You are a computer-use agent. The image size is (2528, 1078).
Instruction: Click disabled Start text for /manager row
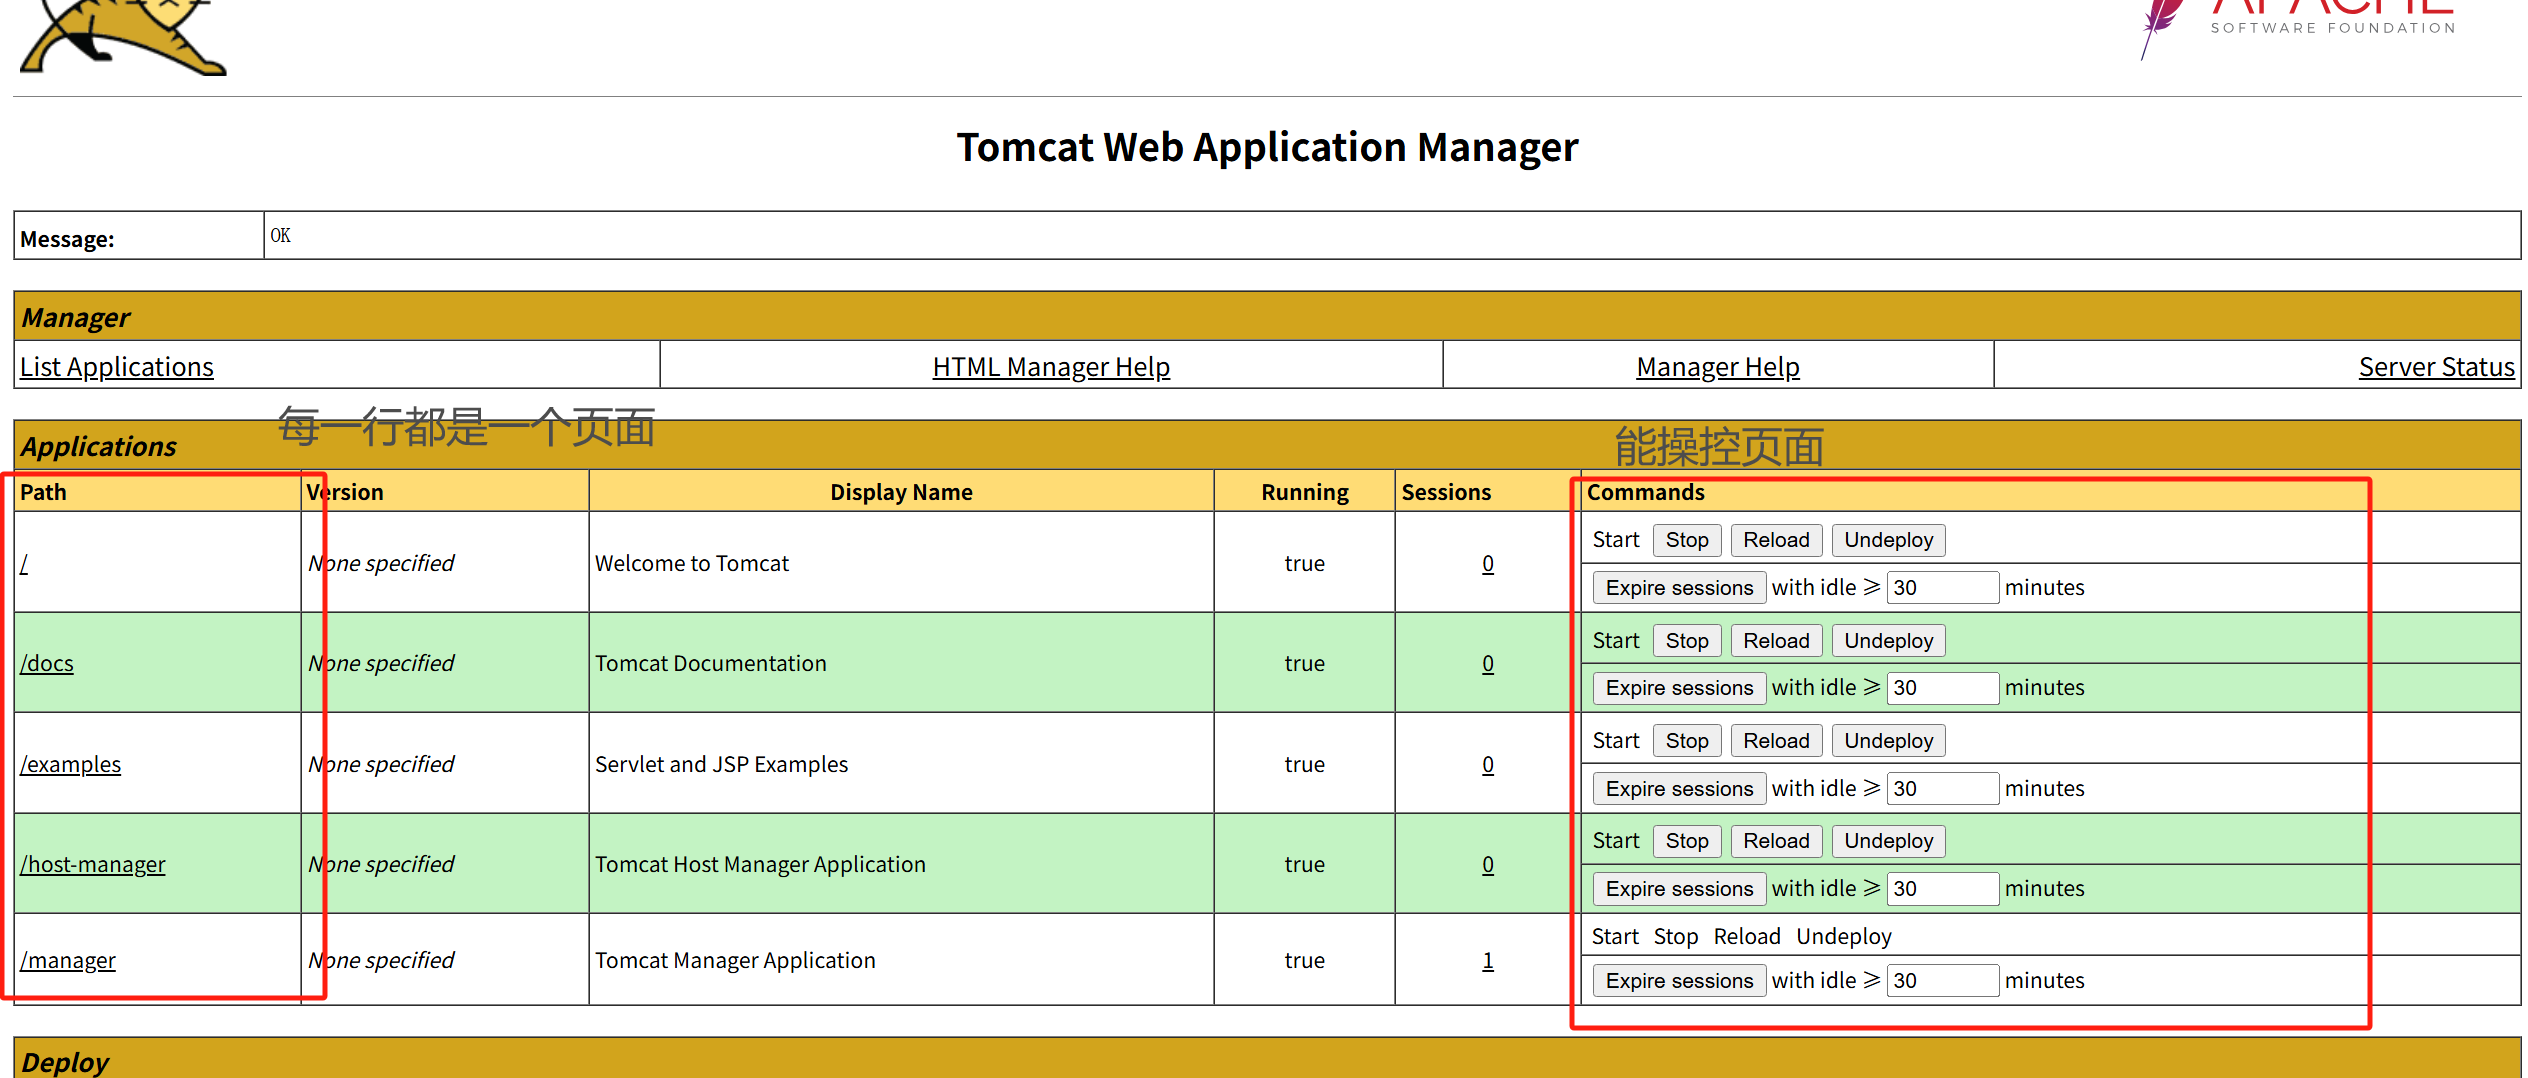(x=1615, y=936)
